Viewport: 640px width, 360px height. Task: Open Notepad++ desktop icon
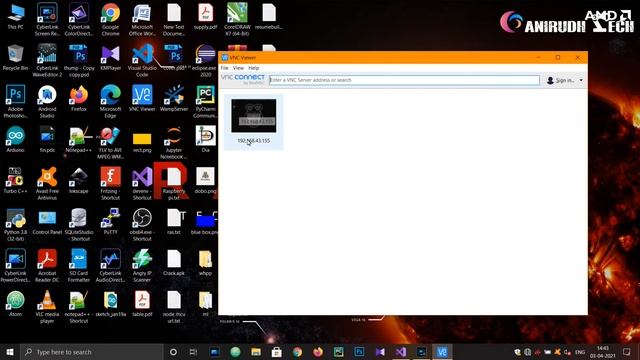click(79, 139)
